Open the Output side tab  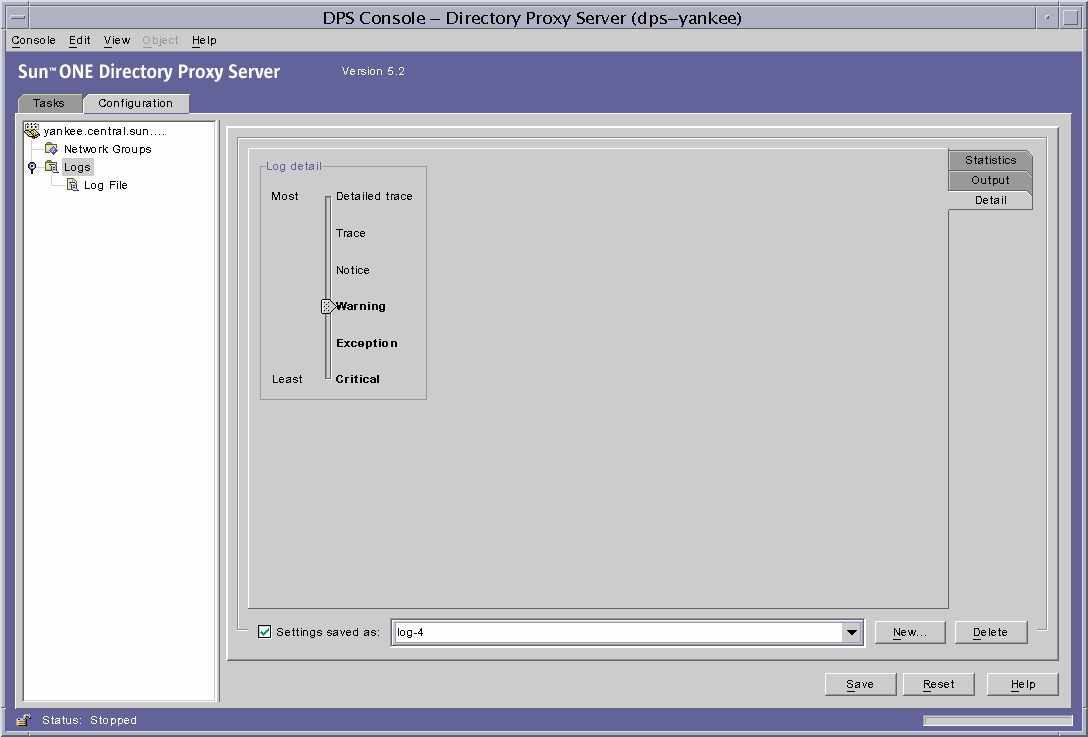990,180
